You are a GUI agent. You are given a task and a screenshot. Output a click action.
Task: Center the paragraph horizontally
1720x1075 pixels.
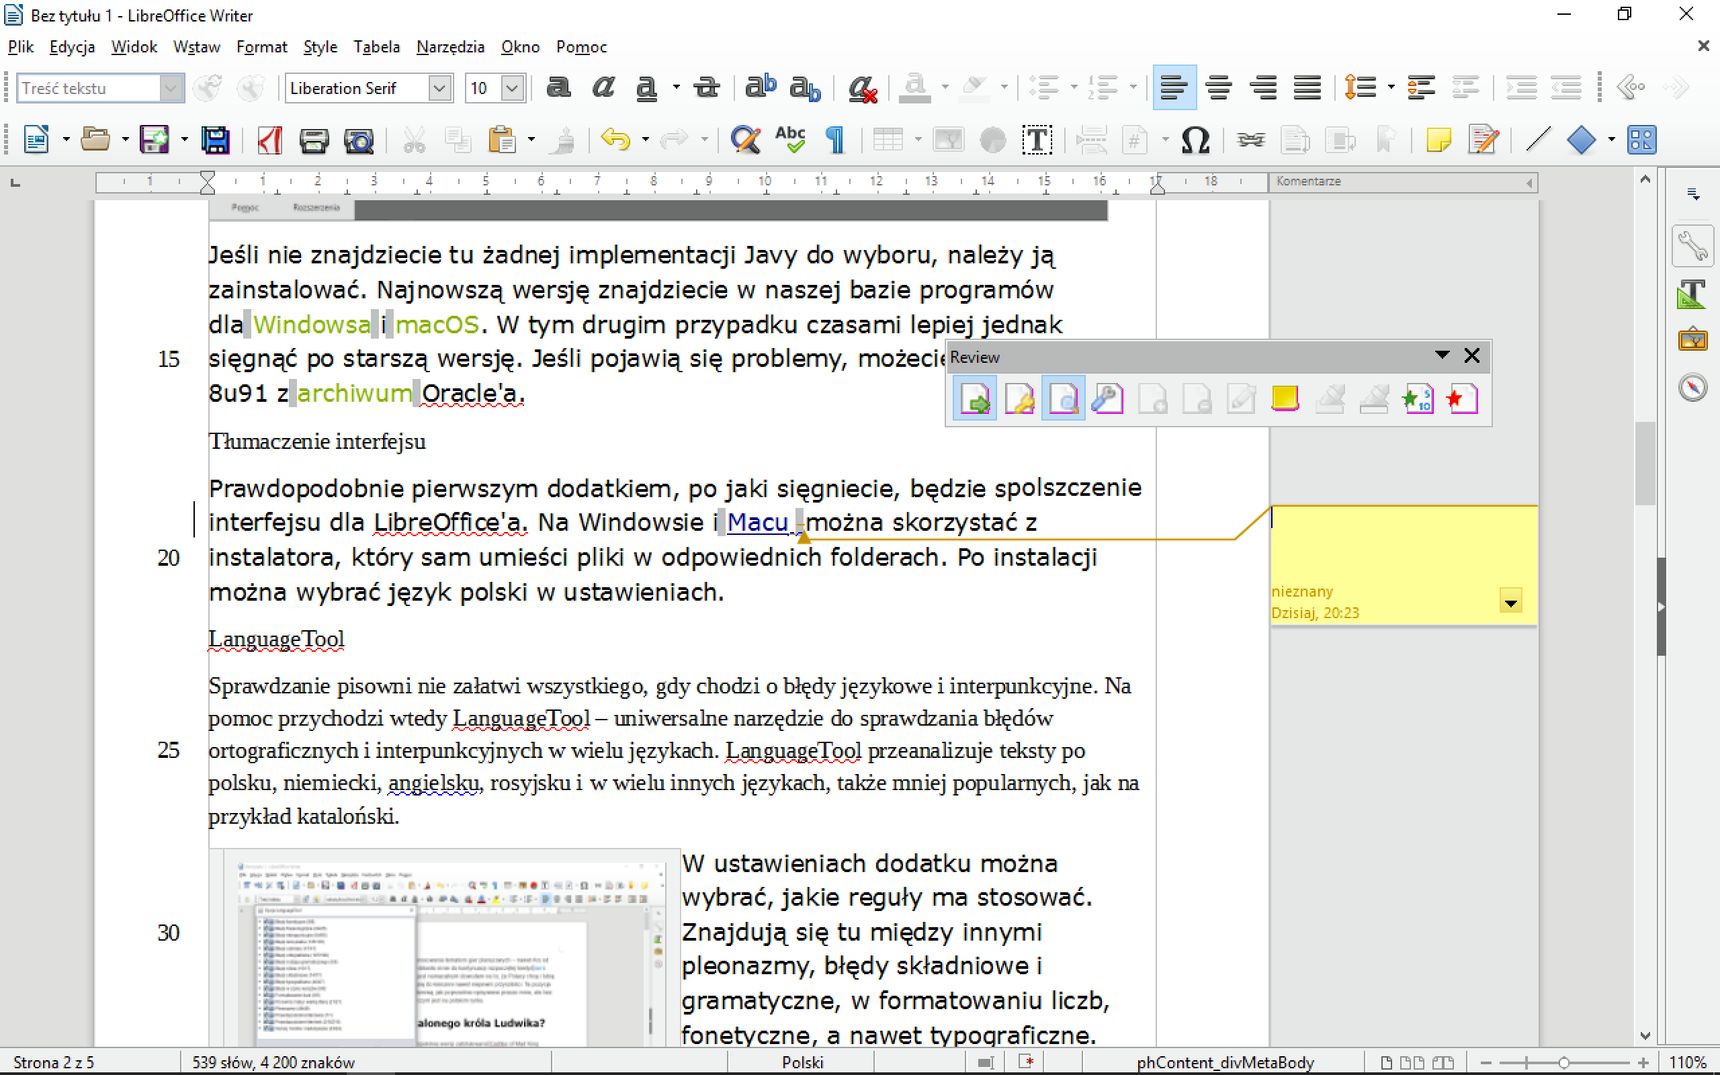pos(1219,88)
